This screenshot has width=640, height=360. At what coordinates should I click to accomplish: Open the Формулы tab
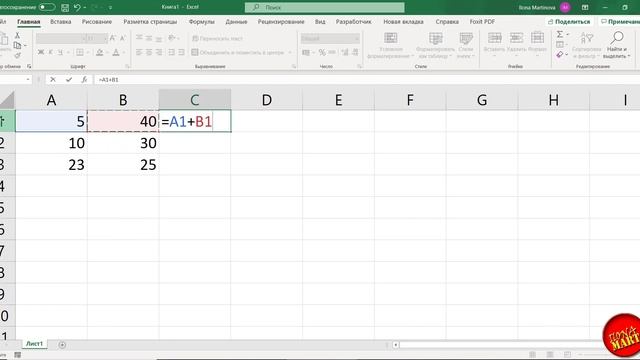(202, 22)
